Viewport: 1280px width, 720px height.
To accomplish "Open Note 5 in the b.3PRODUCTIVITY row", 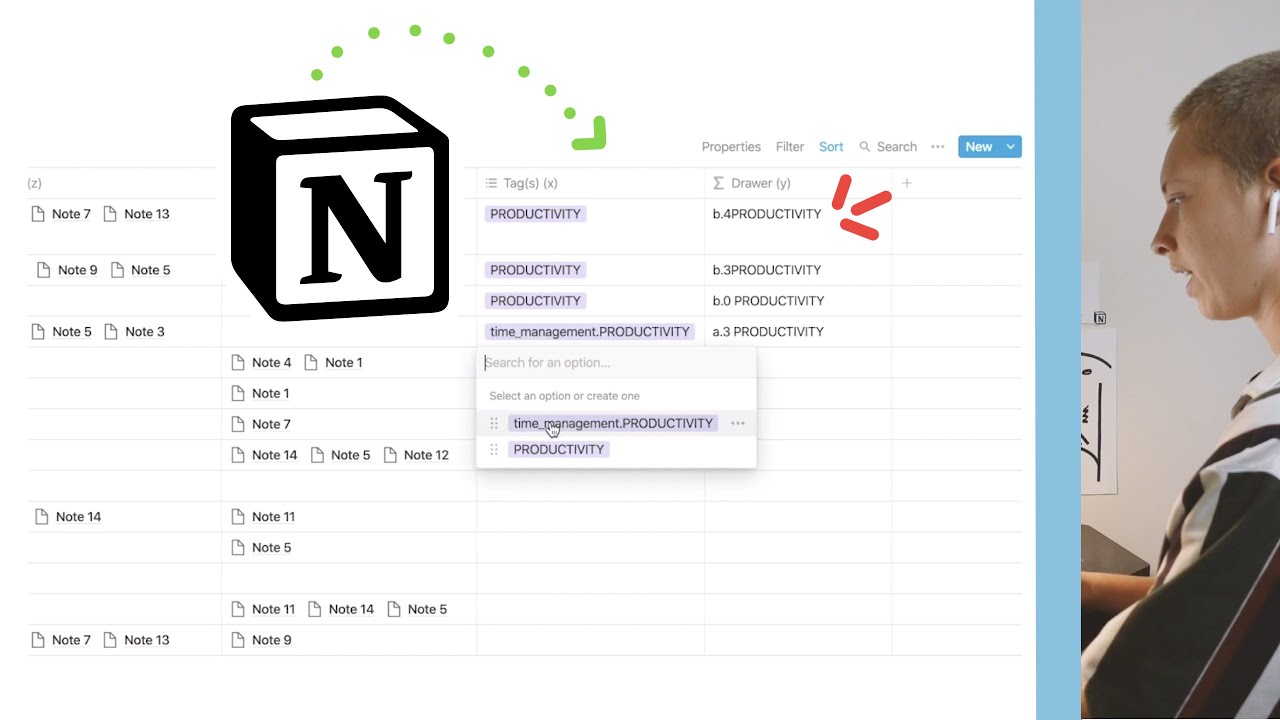I will pyautogui.click(x=140, y=269).
